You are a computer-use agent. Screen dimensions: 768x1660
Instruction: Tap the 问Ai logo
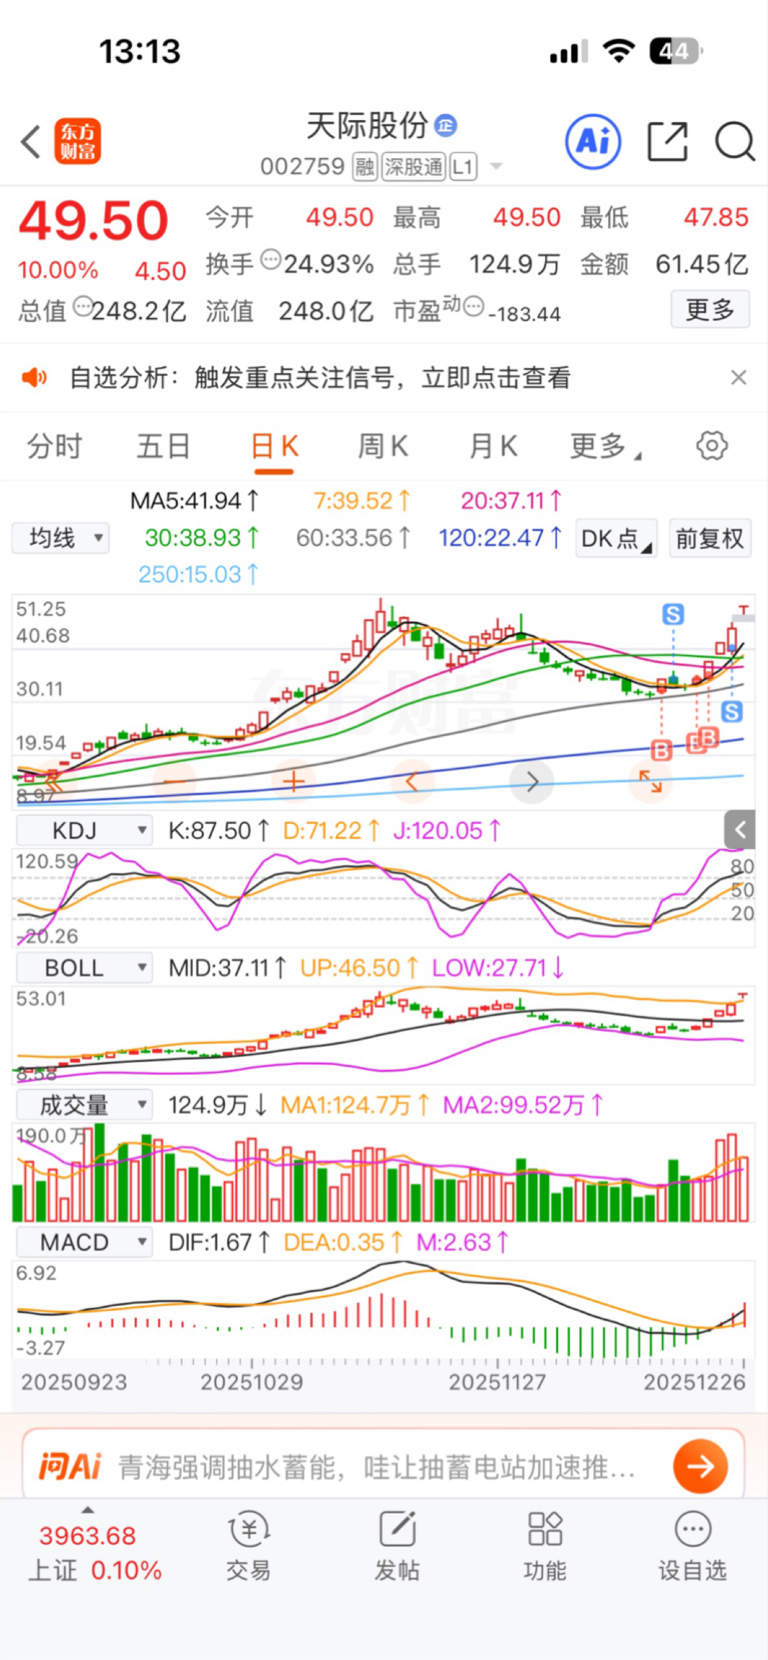click(70, 1467)
